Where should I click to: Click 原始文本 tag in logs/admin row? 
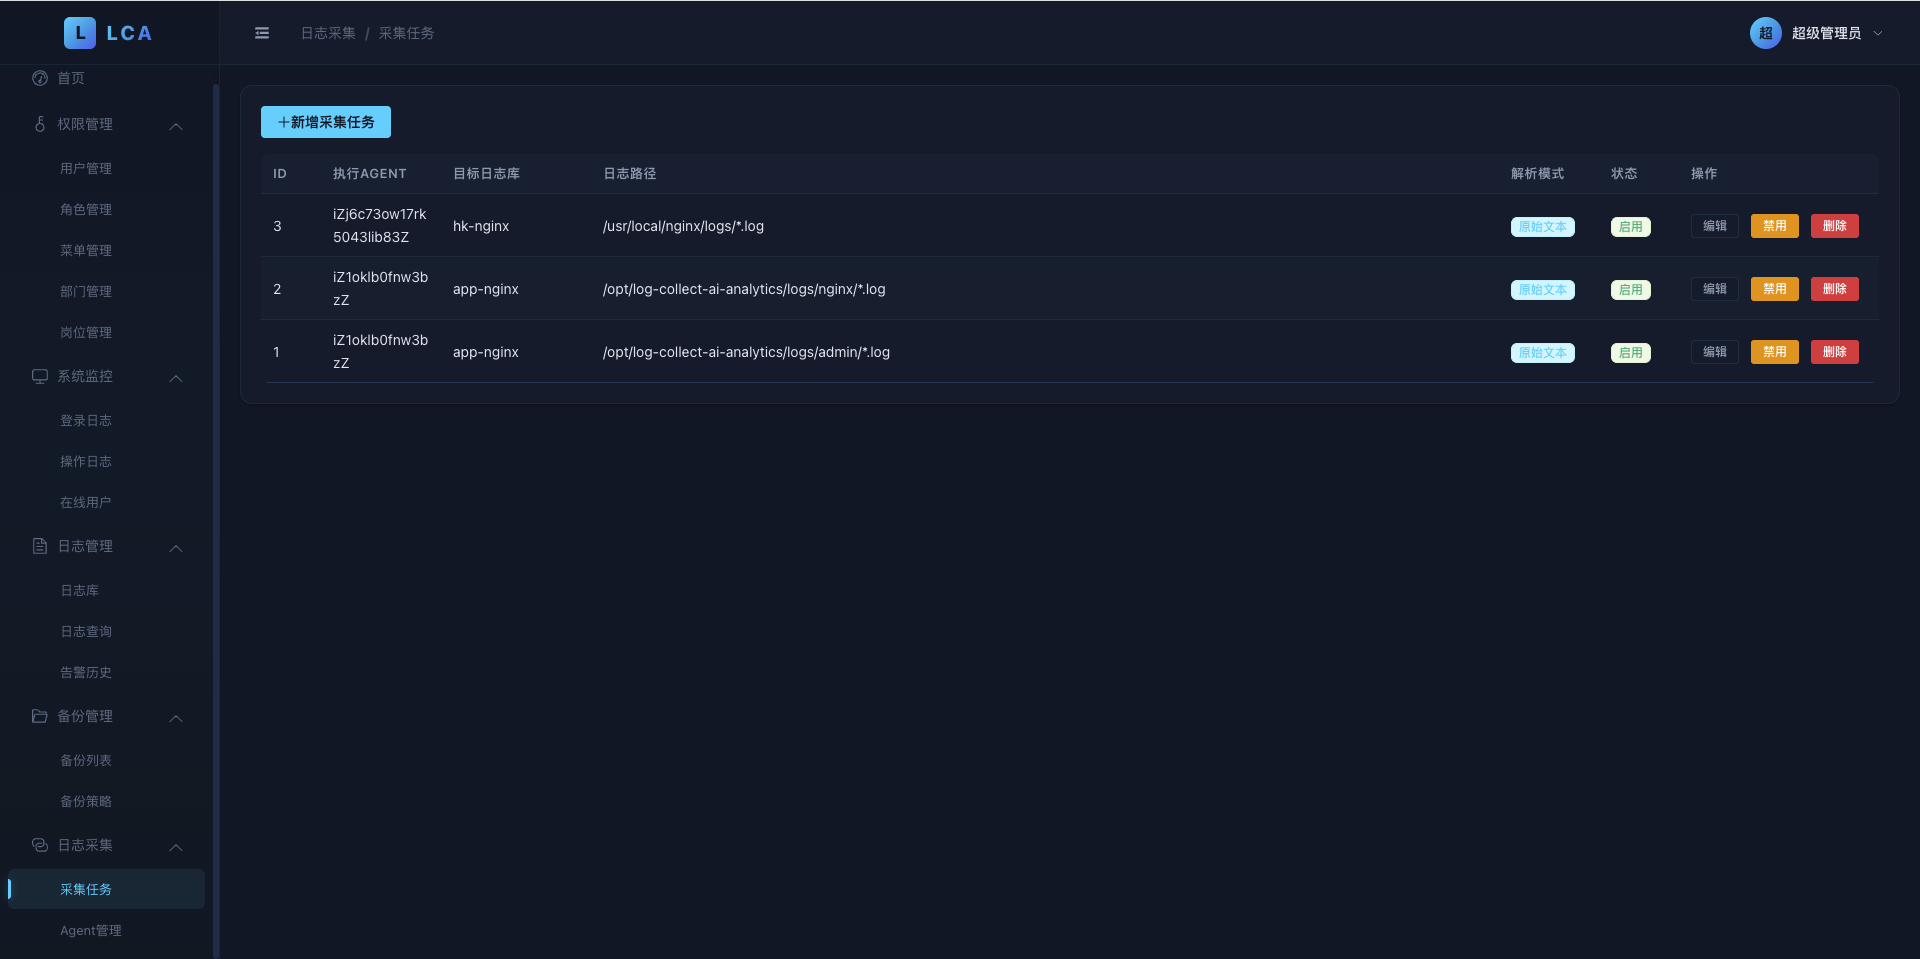[x=1543, y=353]
